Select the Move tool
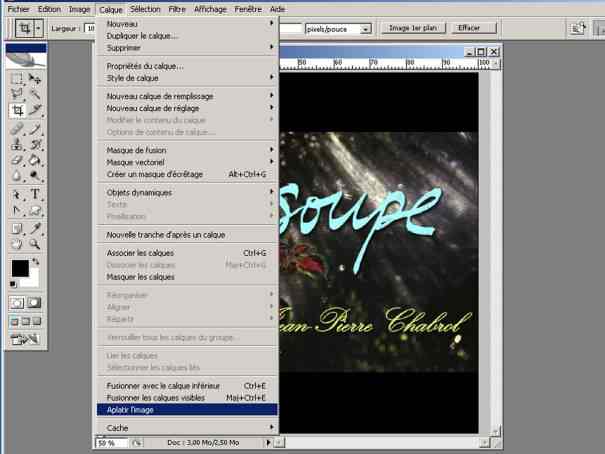 (35, 78)
